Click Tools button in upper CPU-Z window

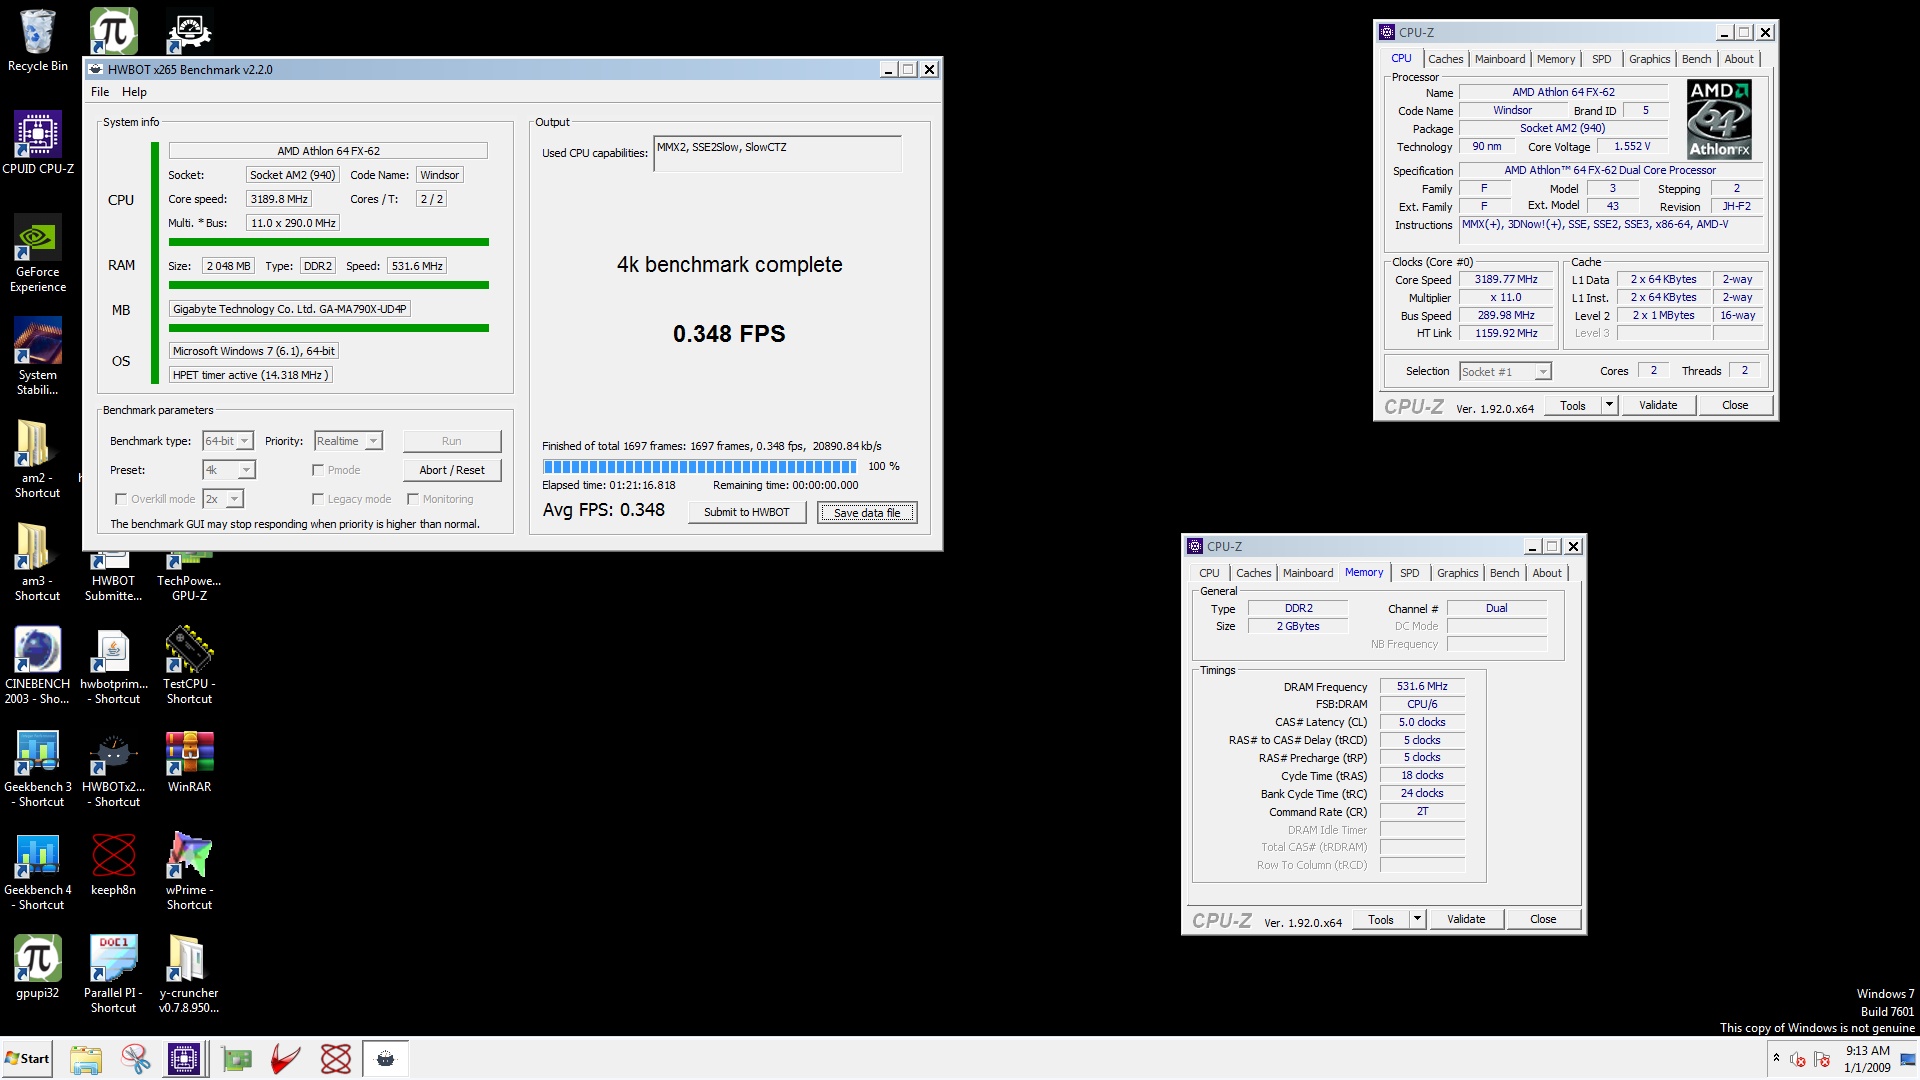tap(1573, 405)
